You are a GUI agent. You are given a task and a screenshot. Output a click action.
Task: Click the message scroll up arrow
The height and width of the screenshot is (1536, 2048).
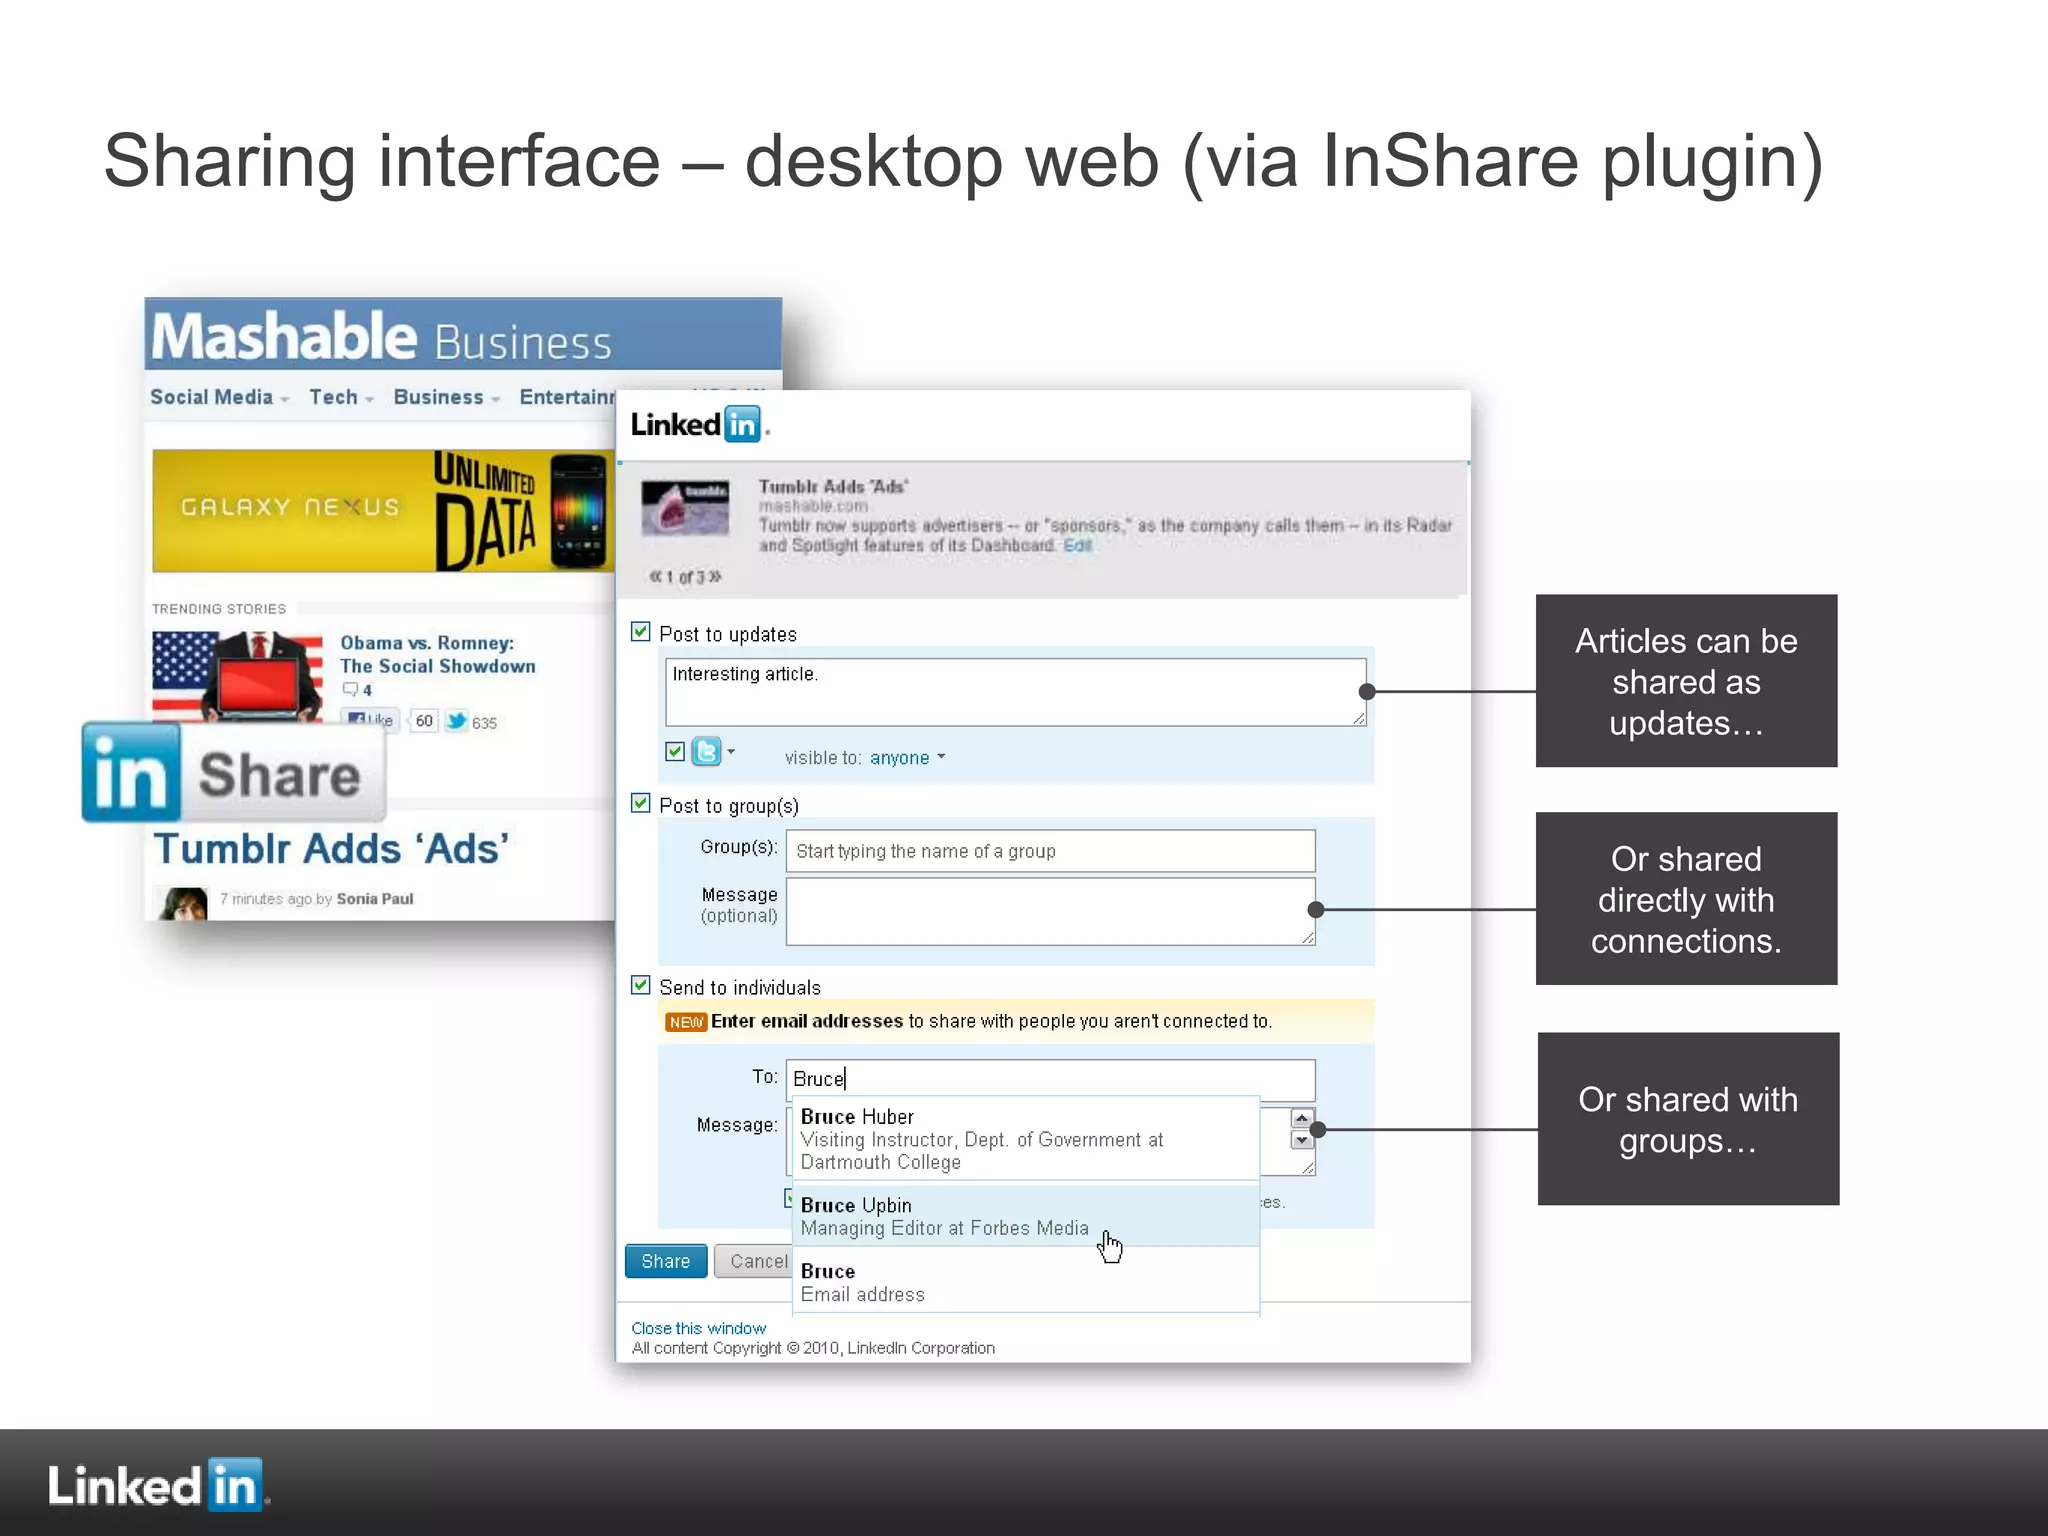click(x=1301, y=1119)
